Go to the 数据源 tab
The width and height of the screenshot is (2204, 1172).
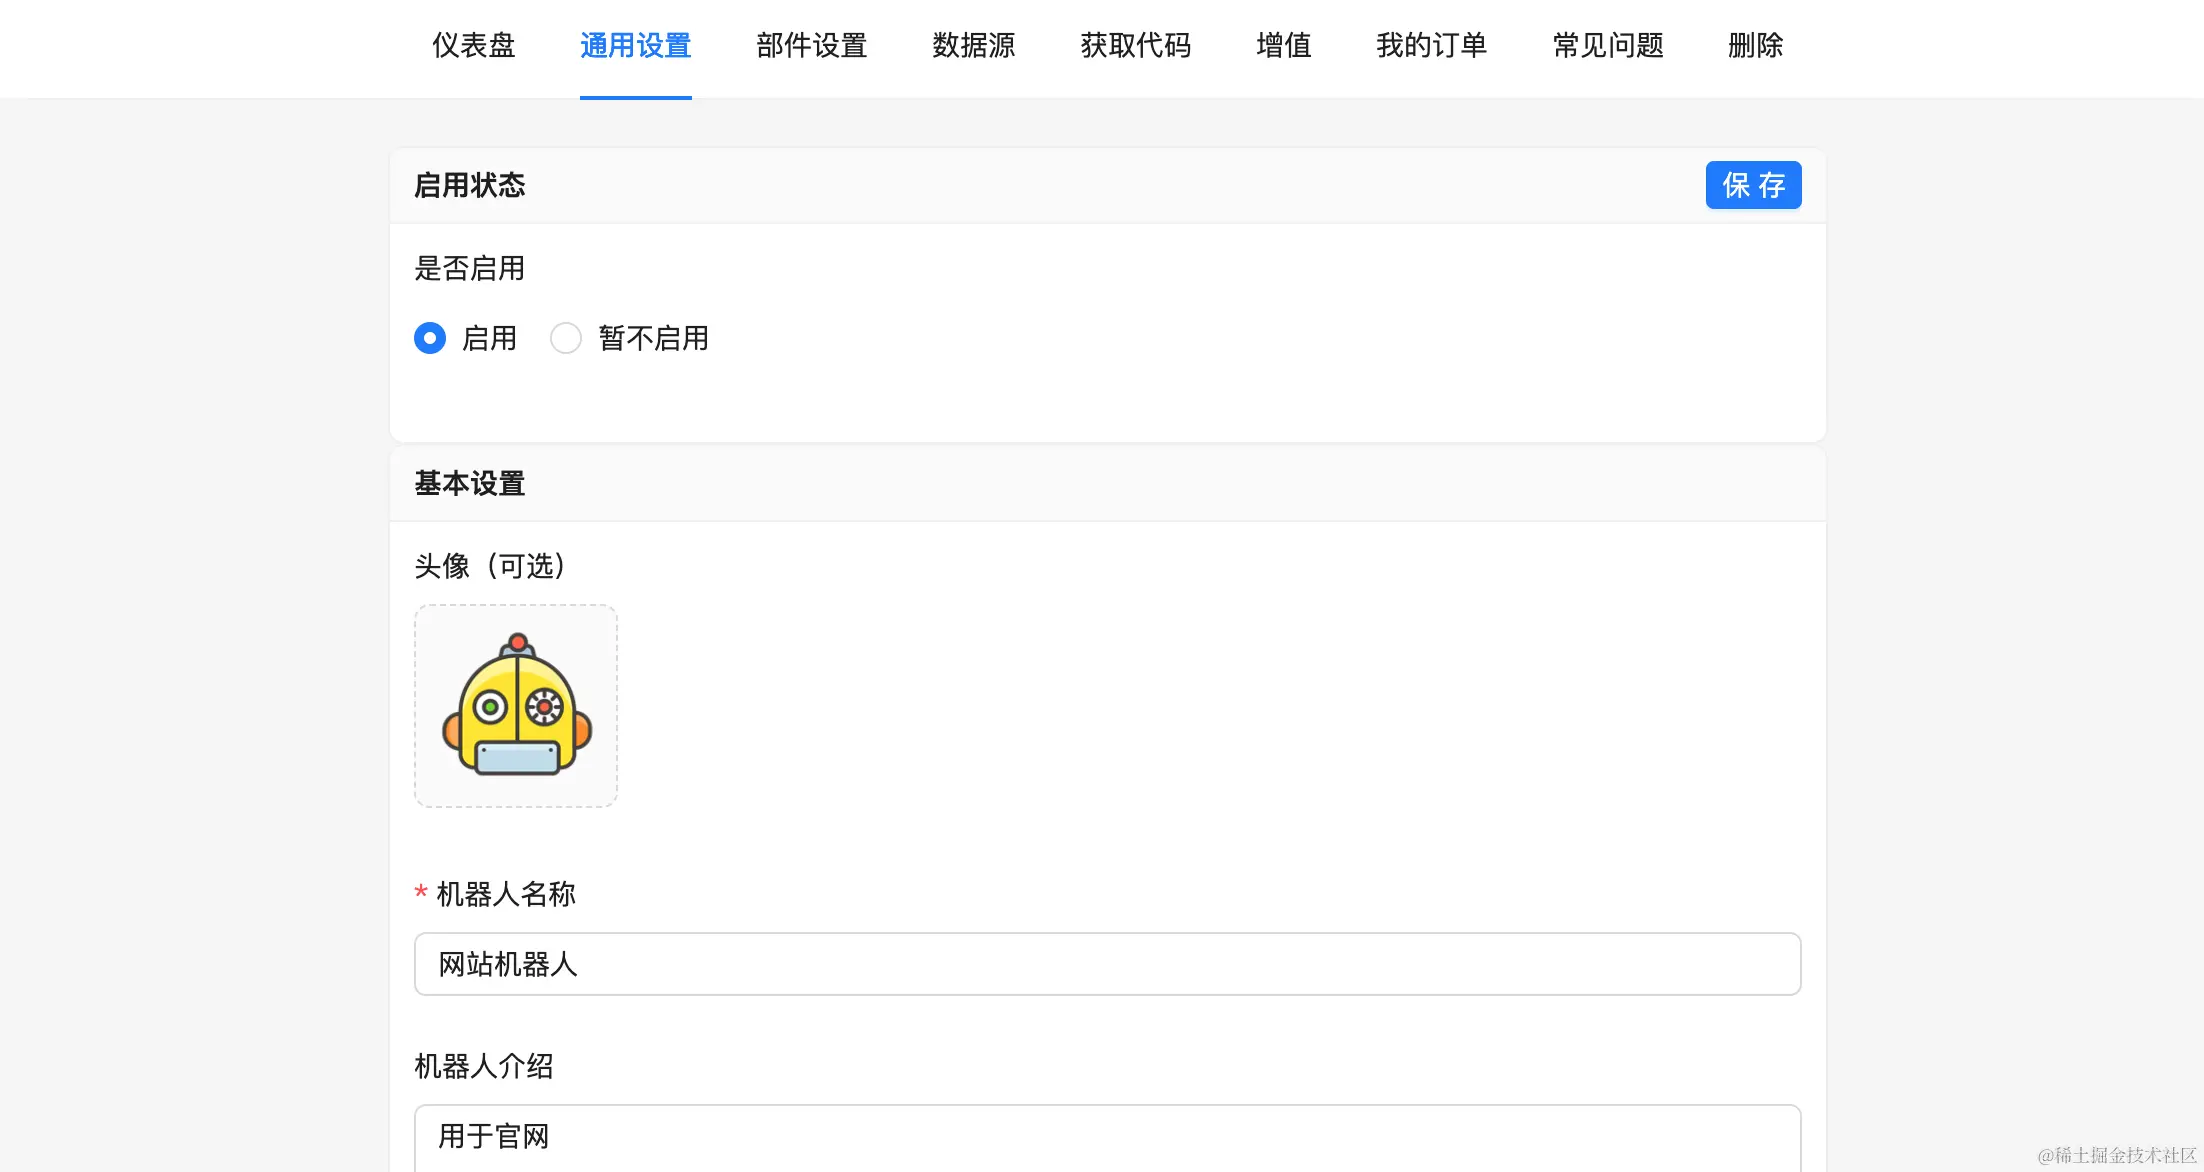coord(973,46)
